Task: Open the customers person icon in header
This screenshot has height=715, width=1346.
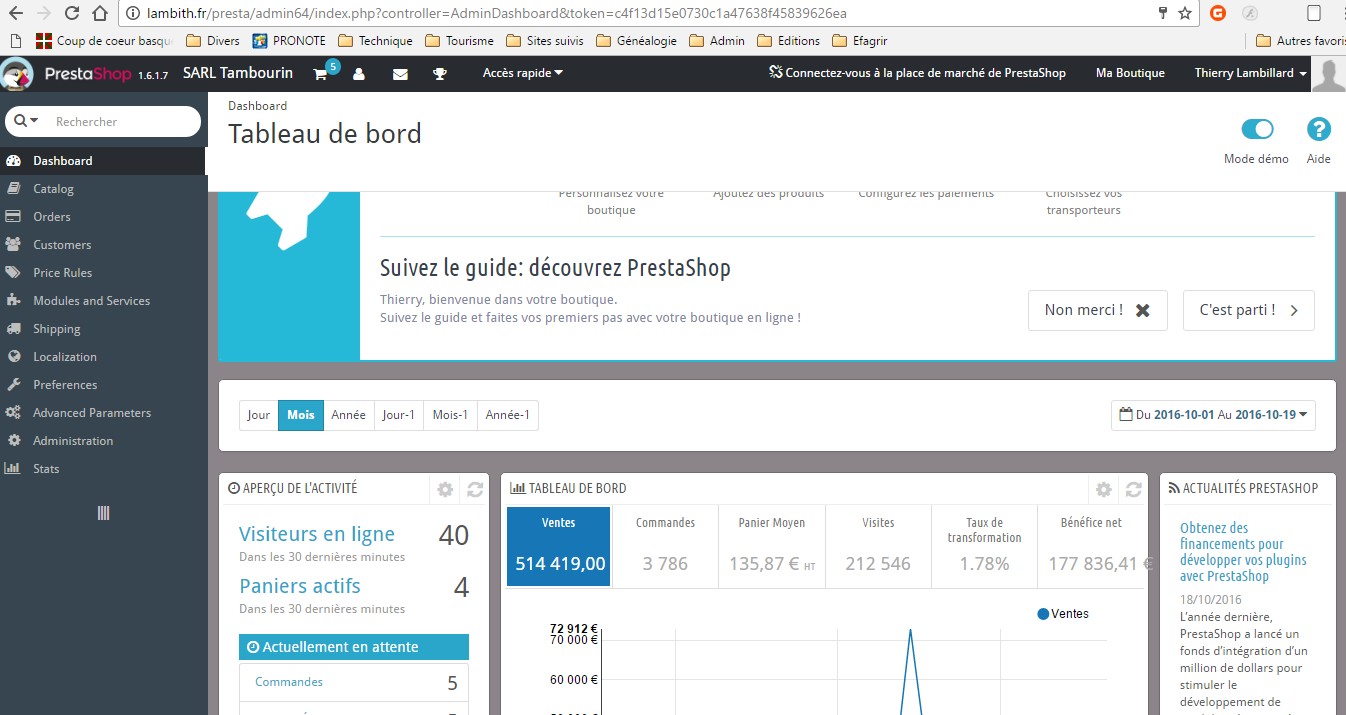Action: coord(359,74)
